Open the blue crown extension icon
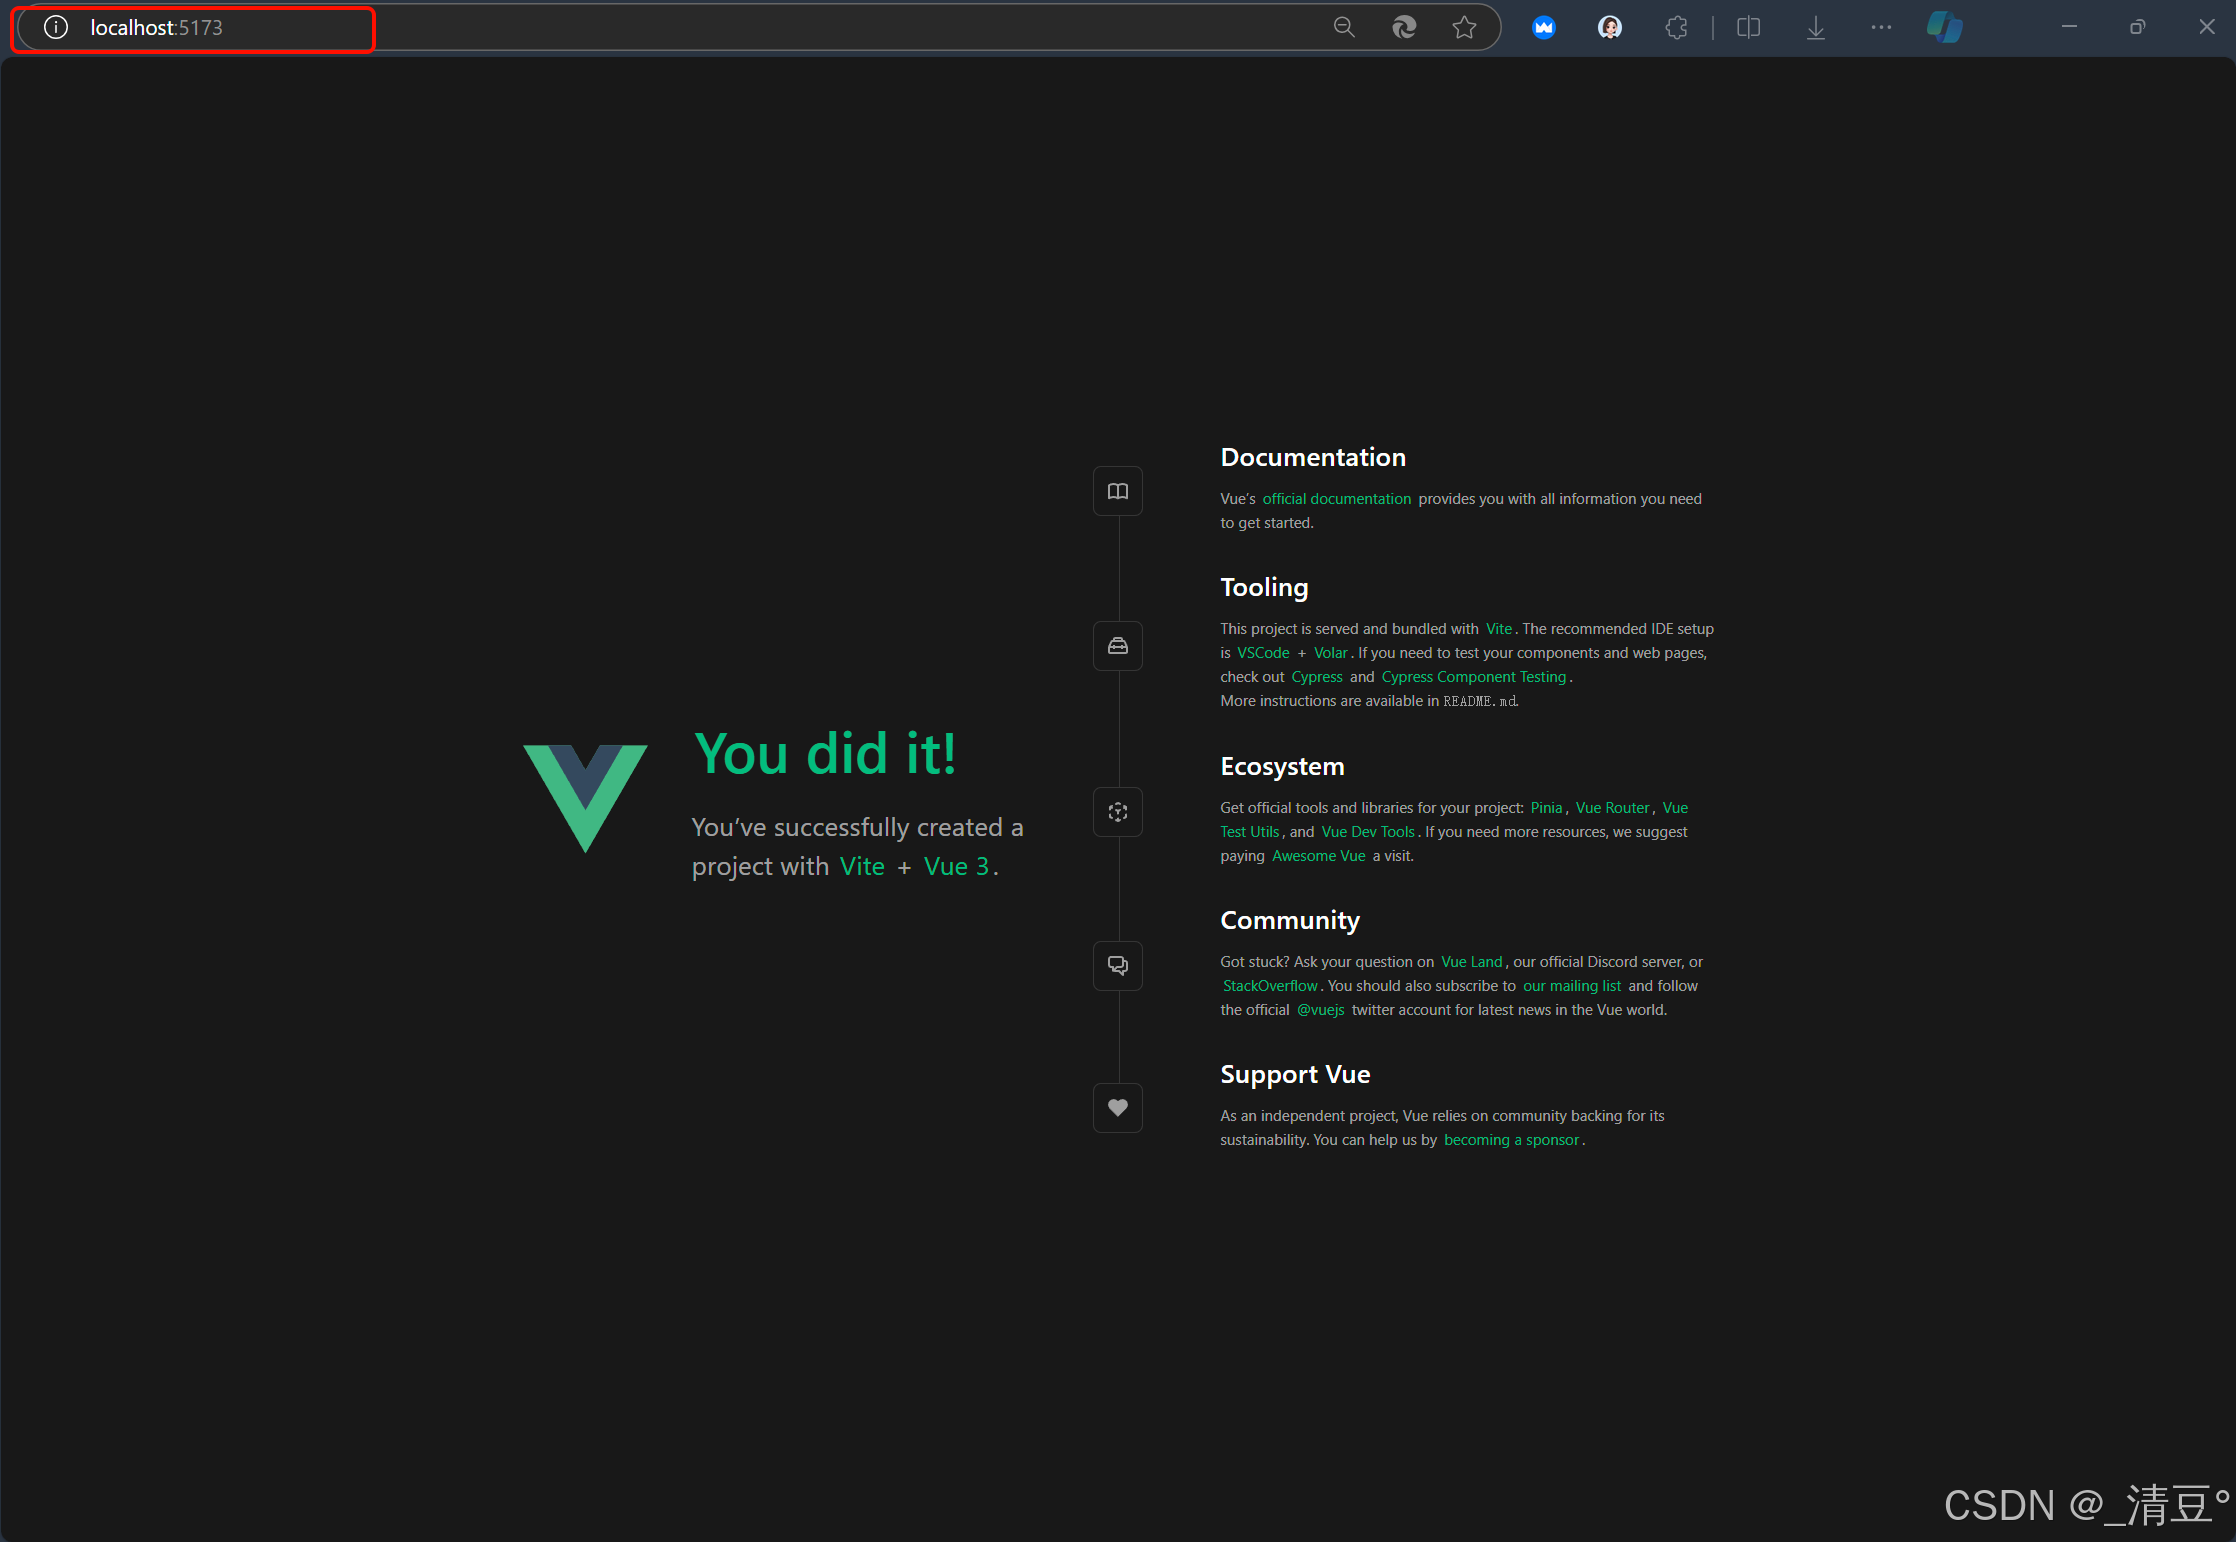 pos(1544,28)
